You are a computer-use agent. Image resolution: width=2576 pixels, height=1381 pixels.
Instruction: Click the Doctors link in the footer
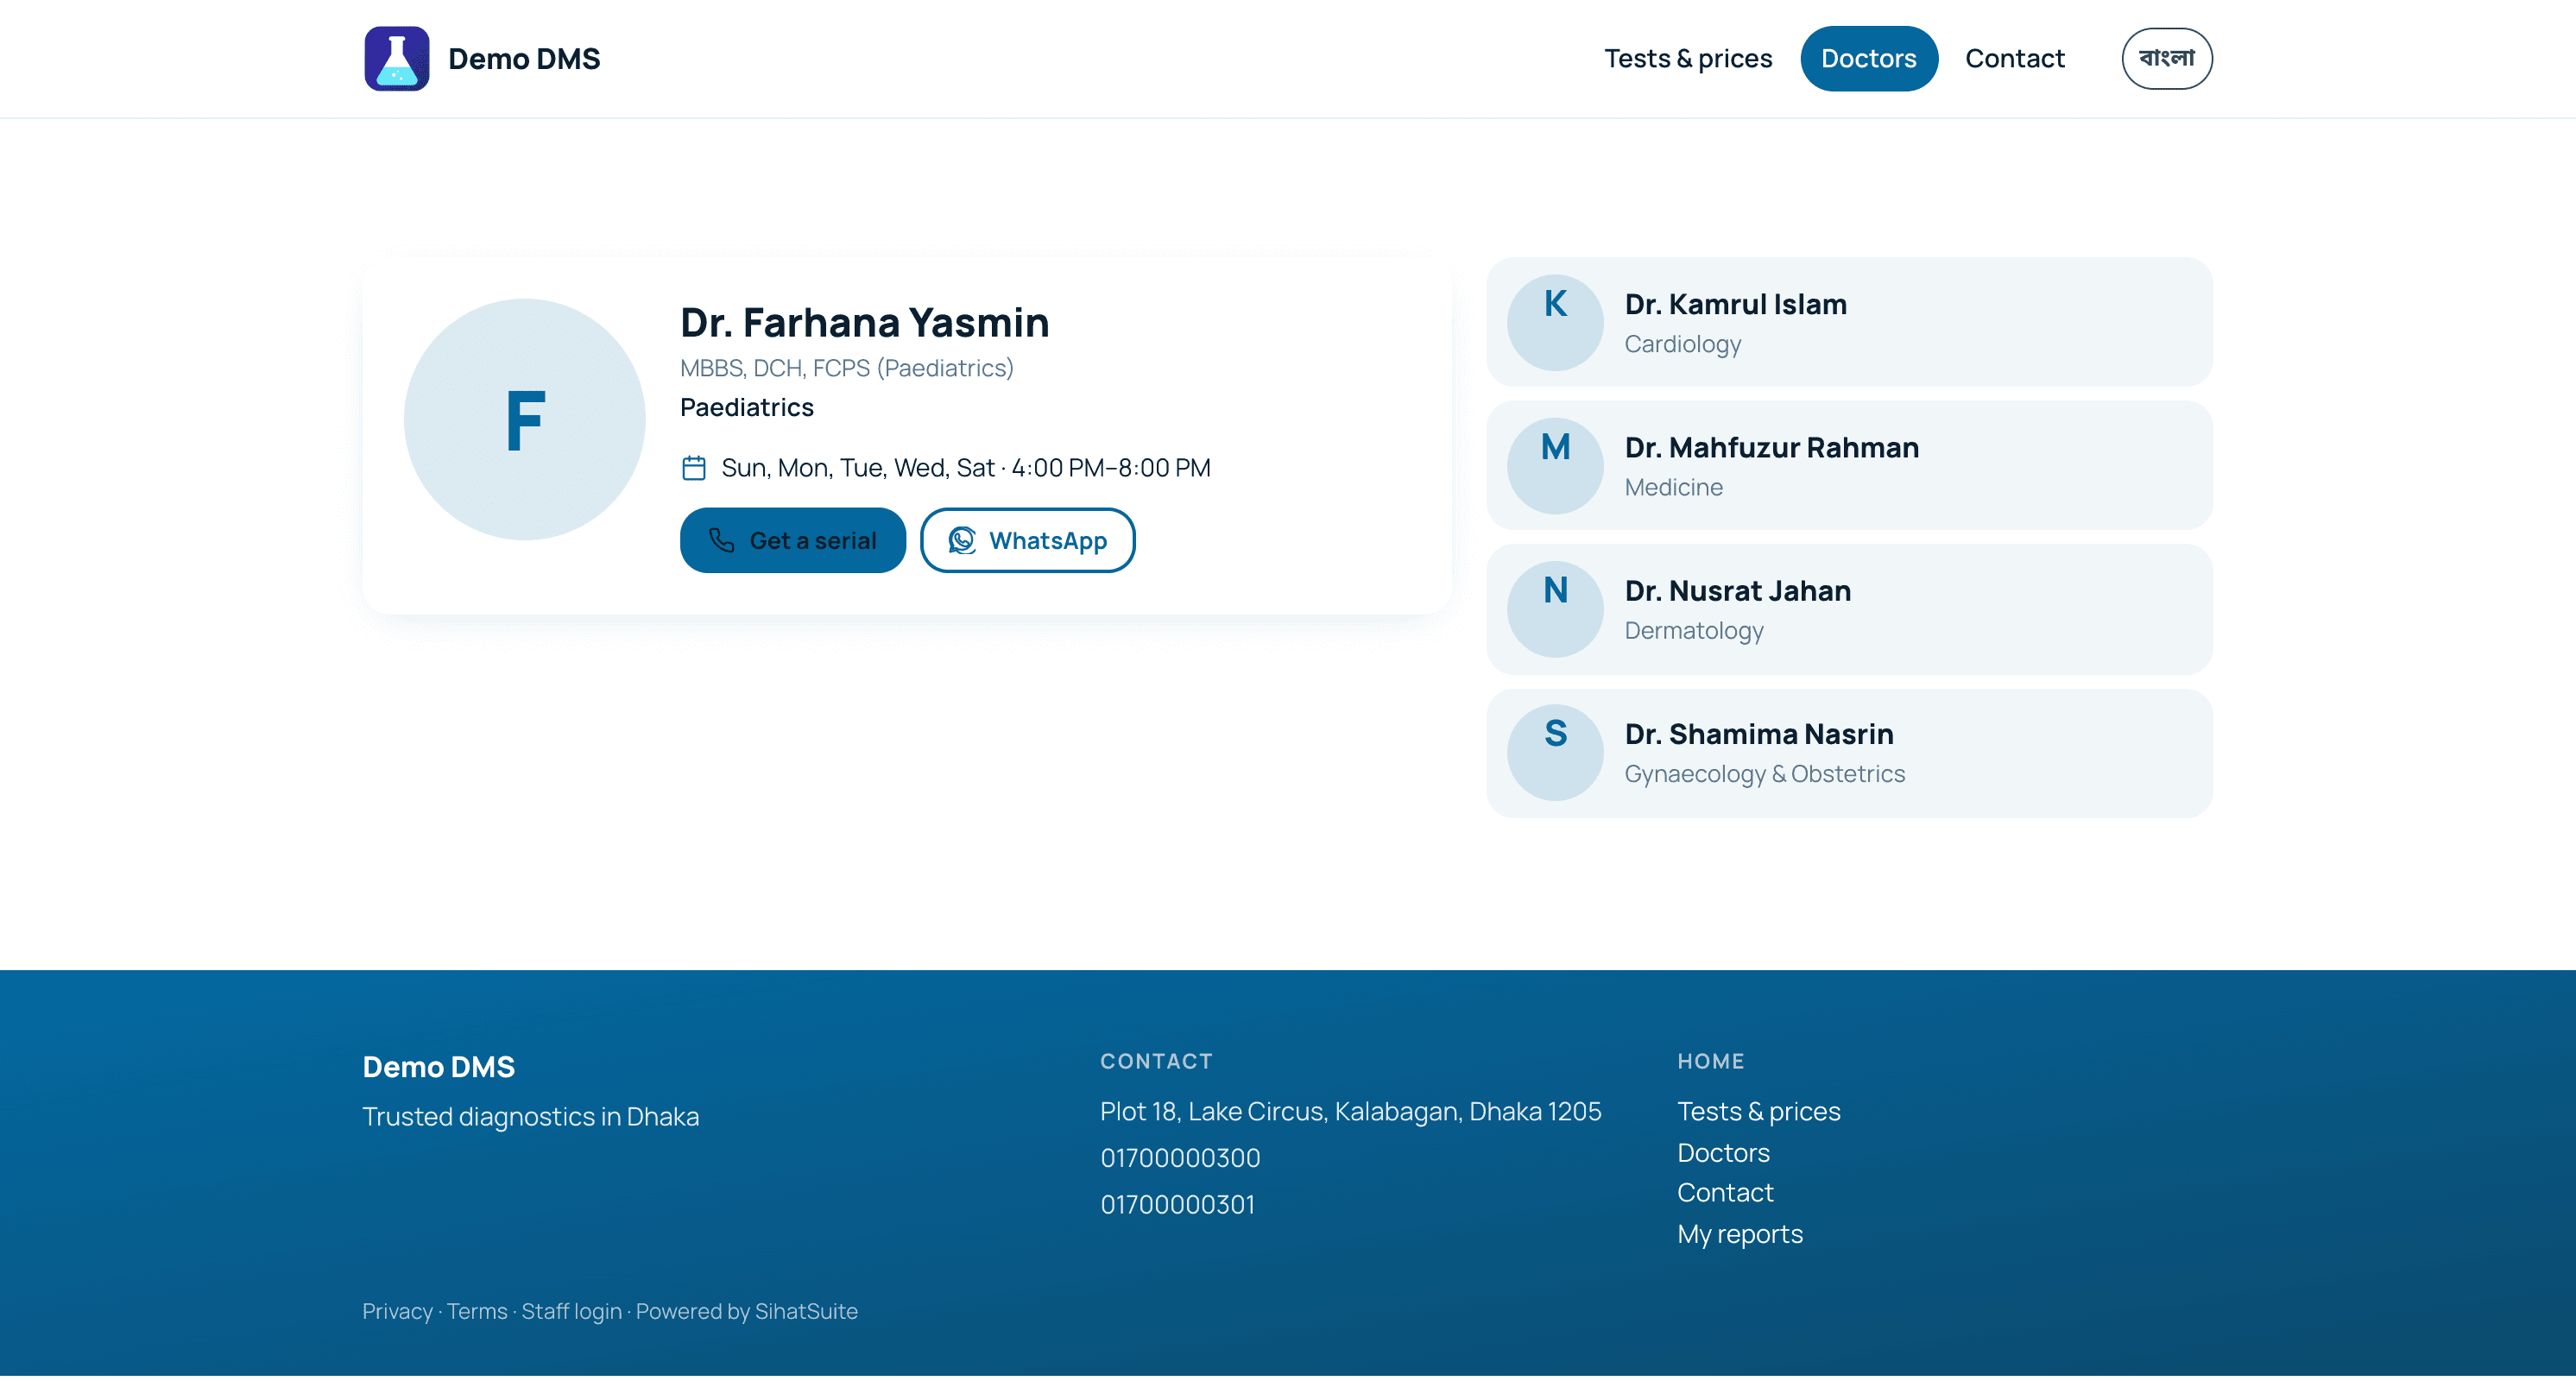coord(1723,1152)
